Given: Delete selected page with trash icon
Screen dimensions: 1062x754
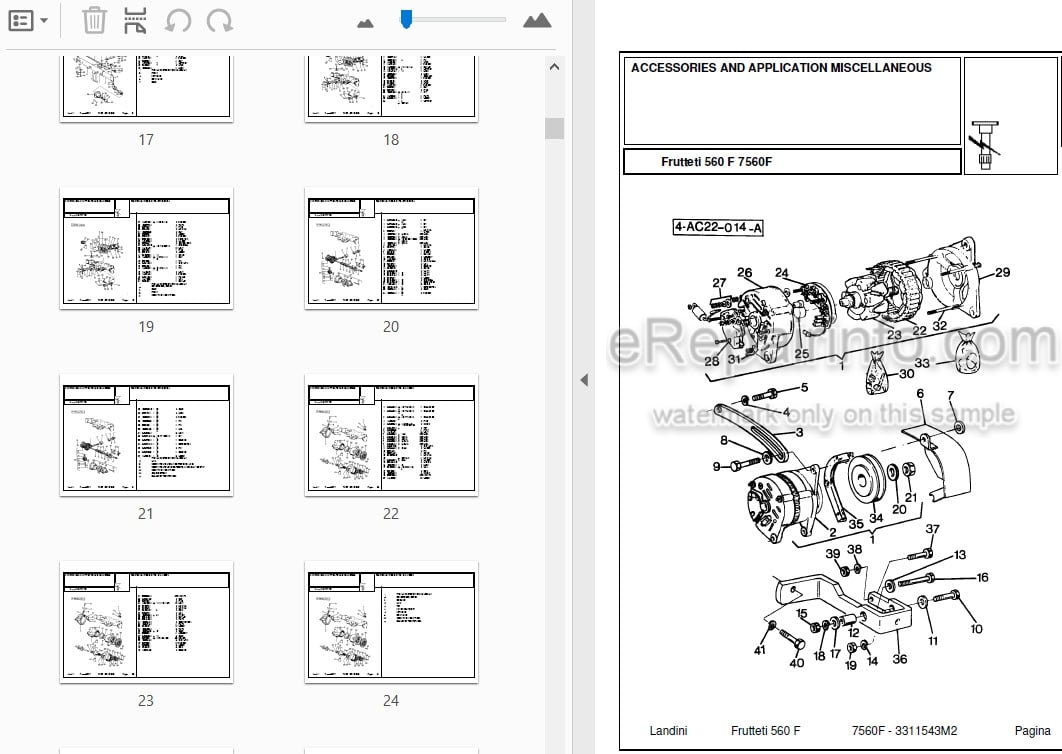Looking at the screenshot, I should [x=94, y=20].
